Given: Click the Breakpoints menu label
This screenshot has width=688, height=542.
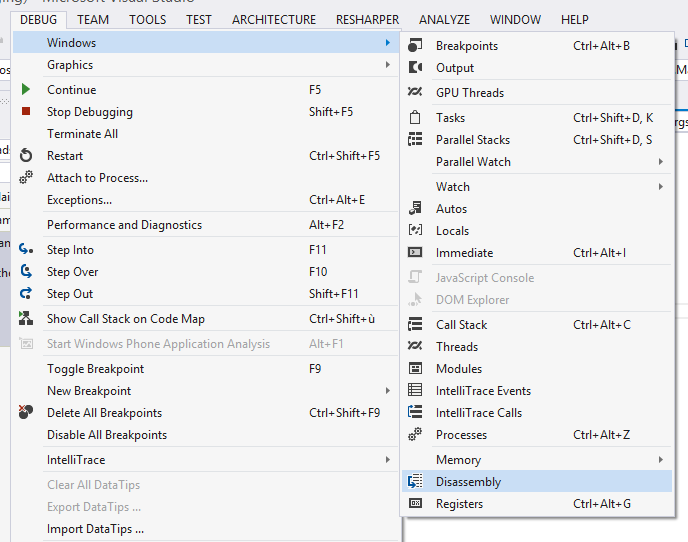Looking at the screenshot, I should point(467,46).
